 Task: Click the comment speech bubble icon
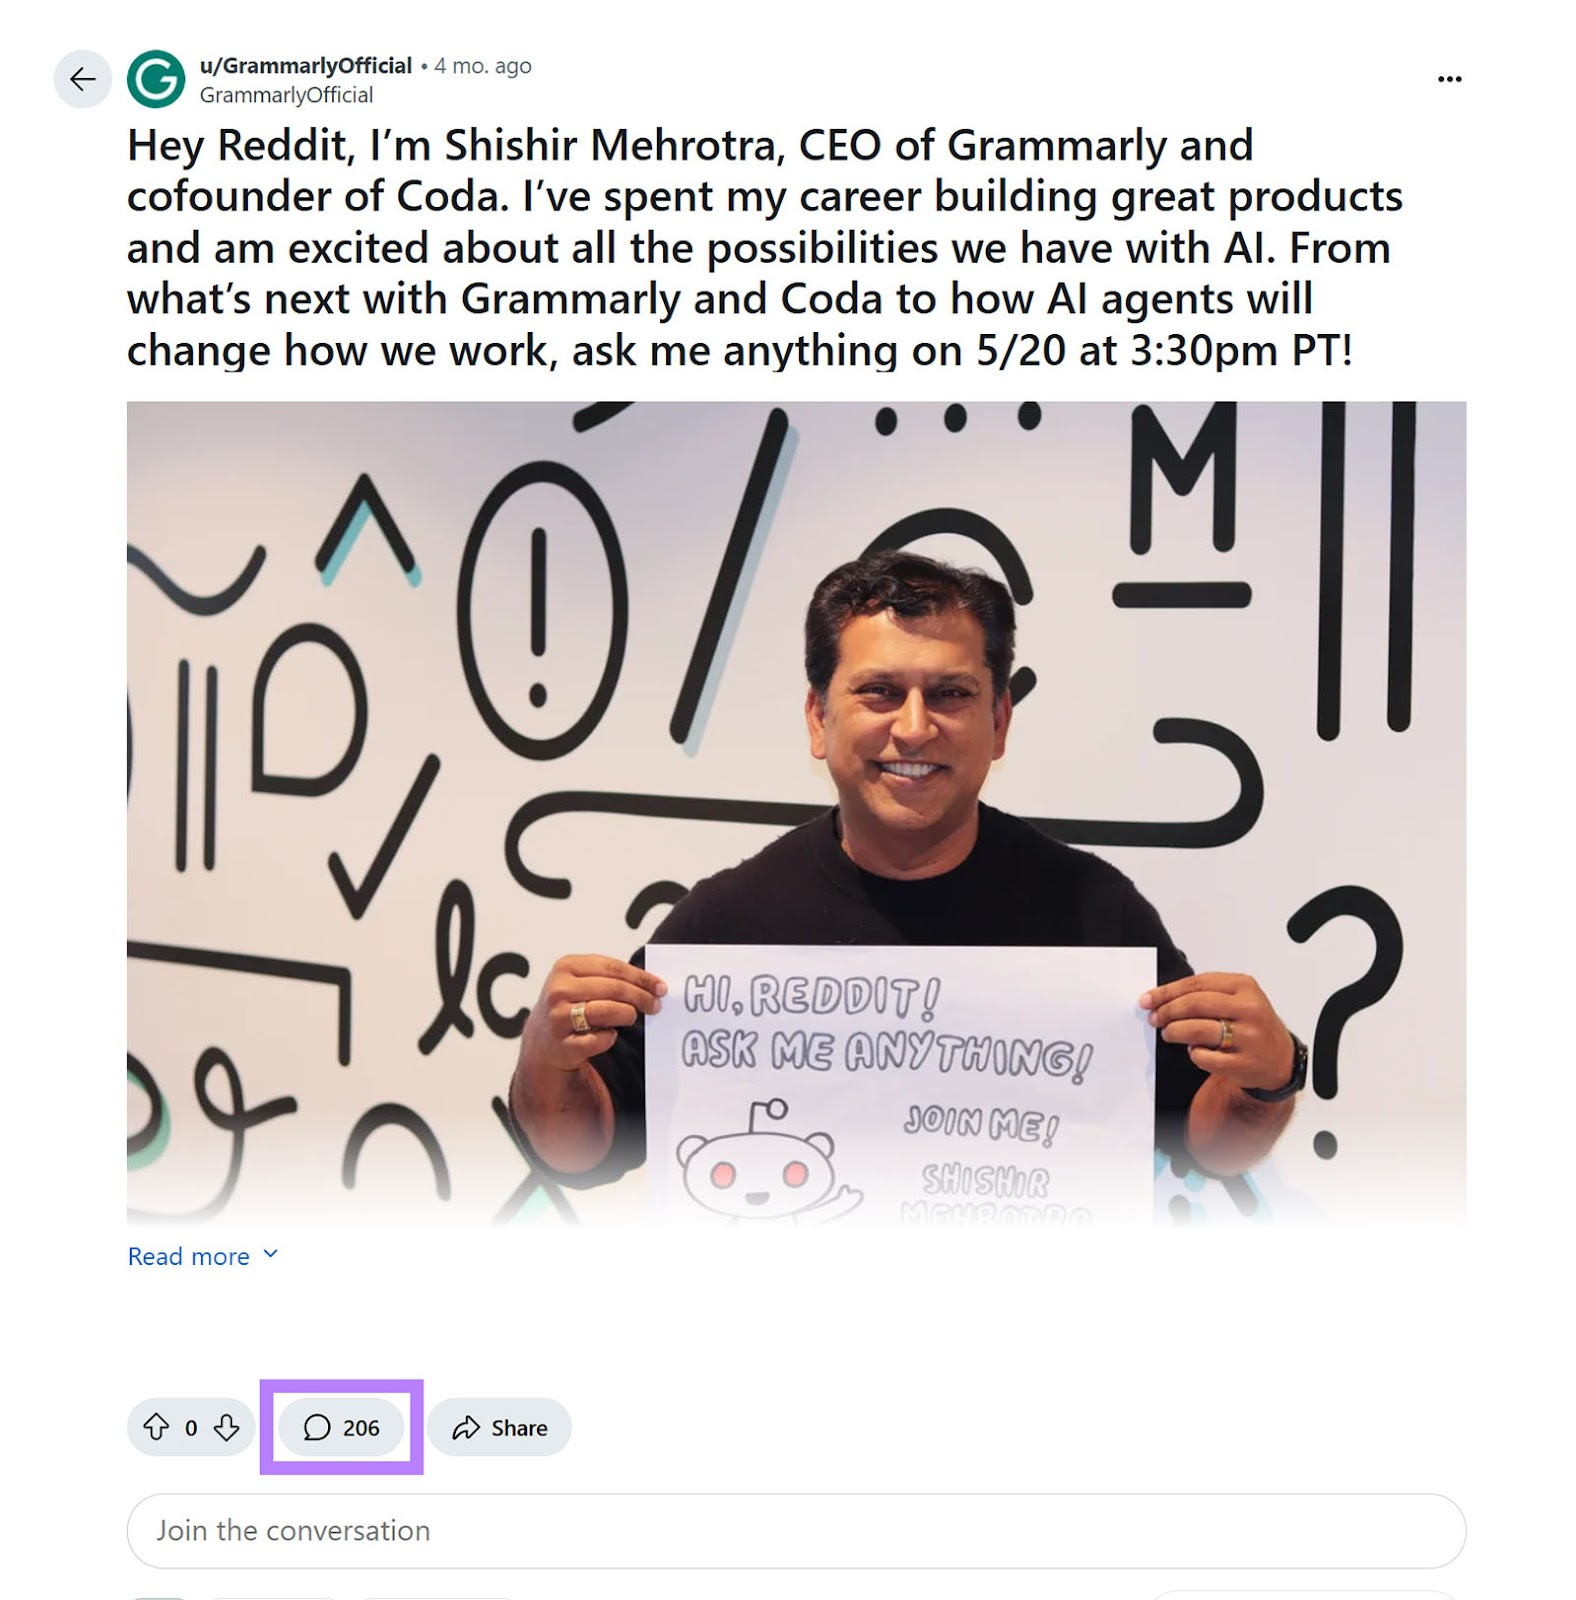[318, 1428]
